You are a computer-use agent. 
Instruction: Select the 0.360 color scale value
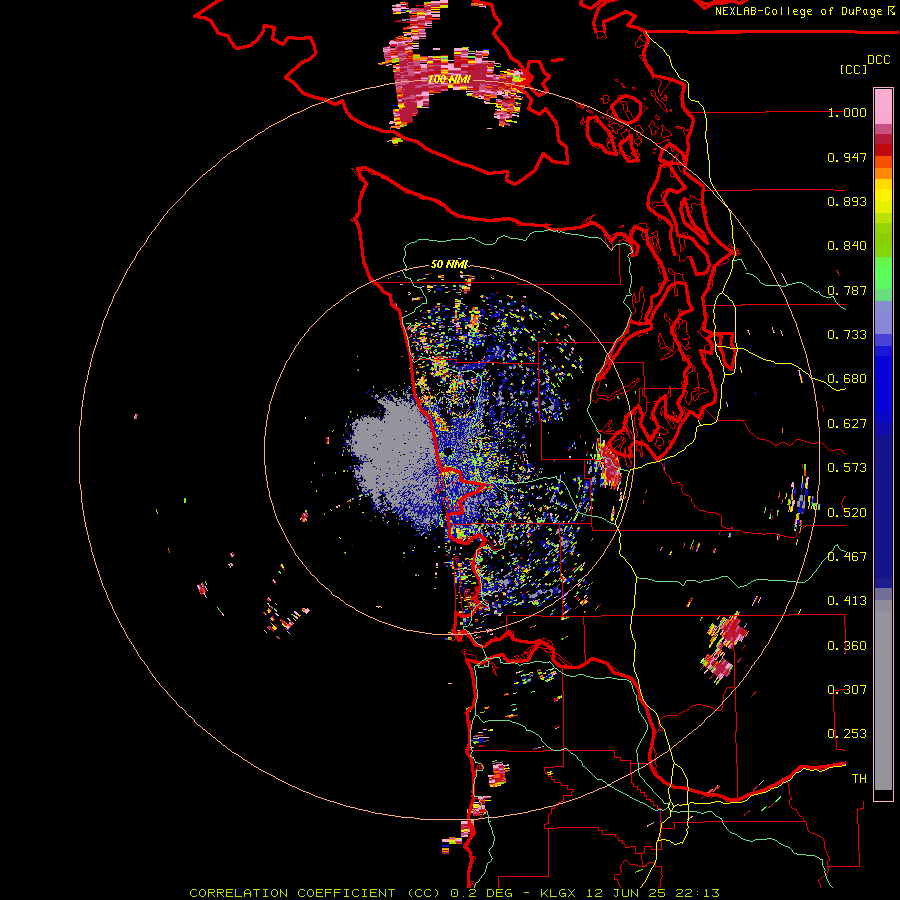coord(847,646)
